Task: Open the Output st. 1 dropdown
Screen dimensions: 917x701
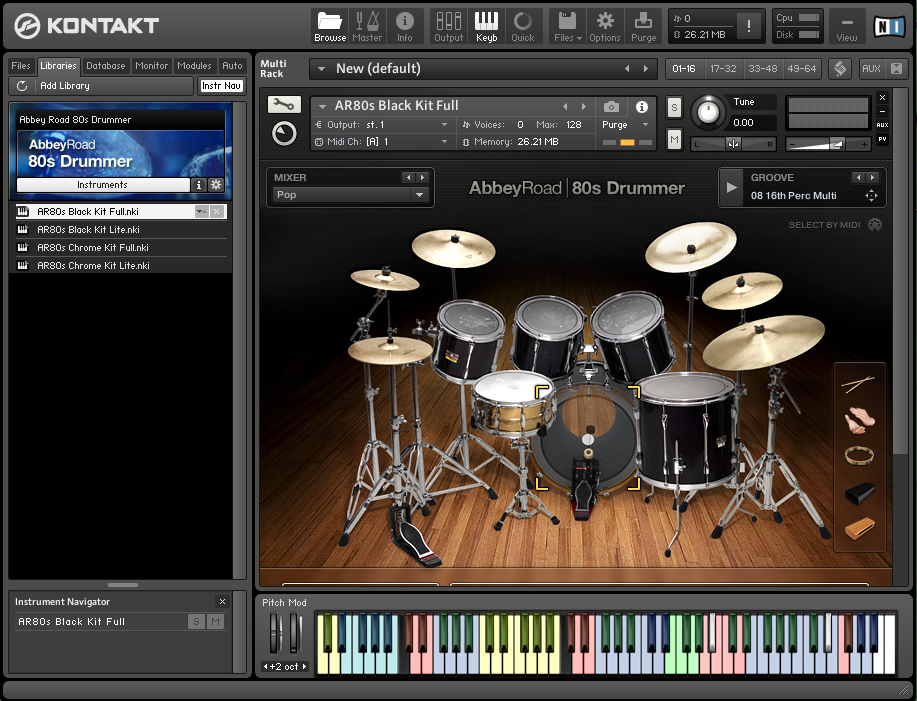Action: pyautogui.click(x=382, y=125)
